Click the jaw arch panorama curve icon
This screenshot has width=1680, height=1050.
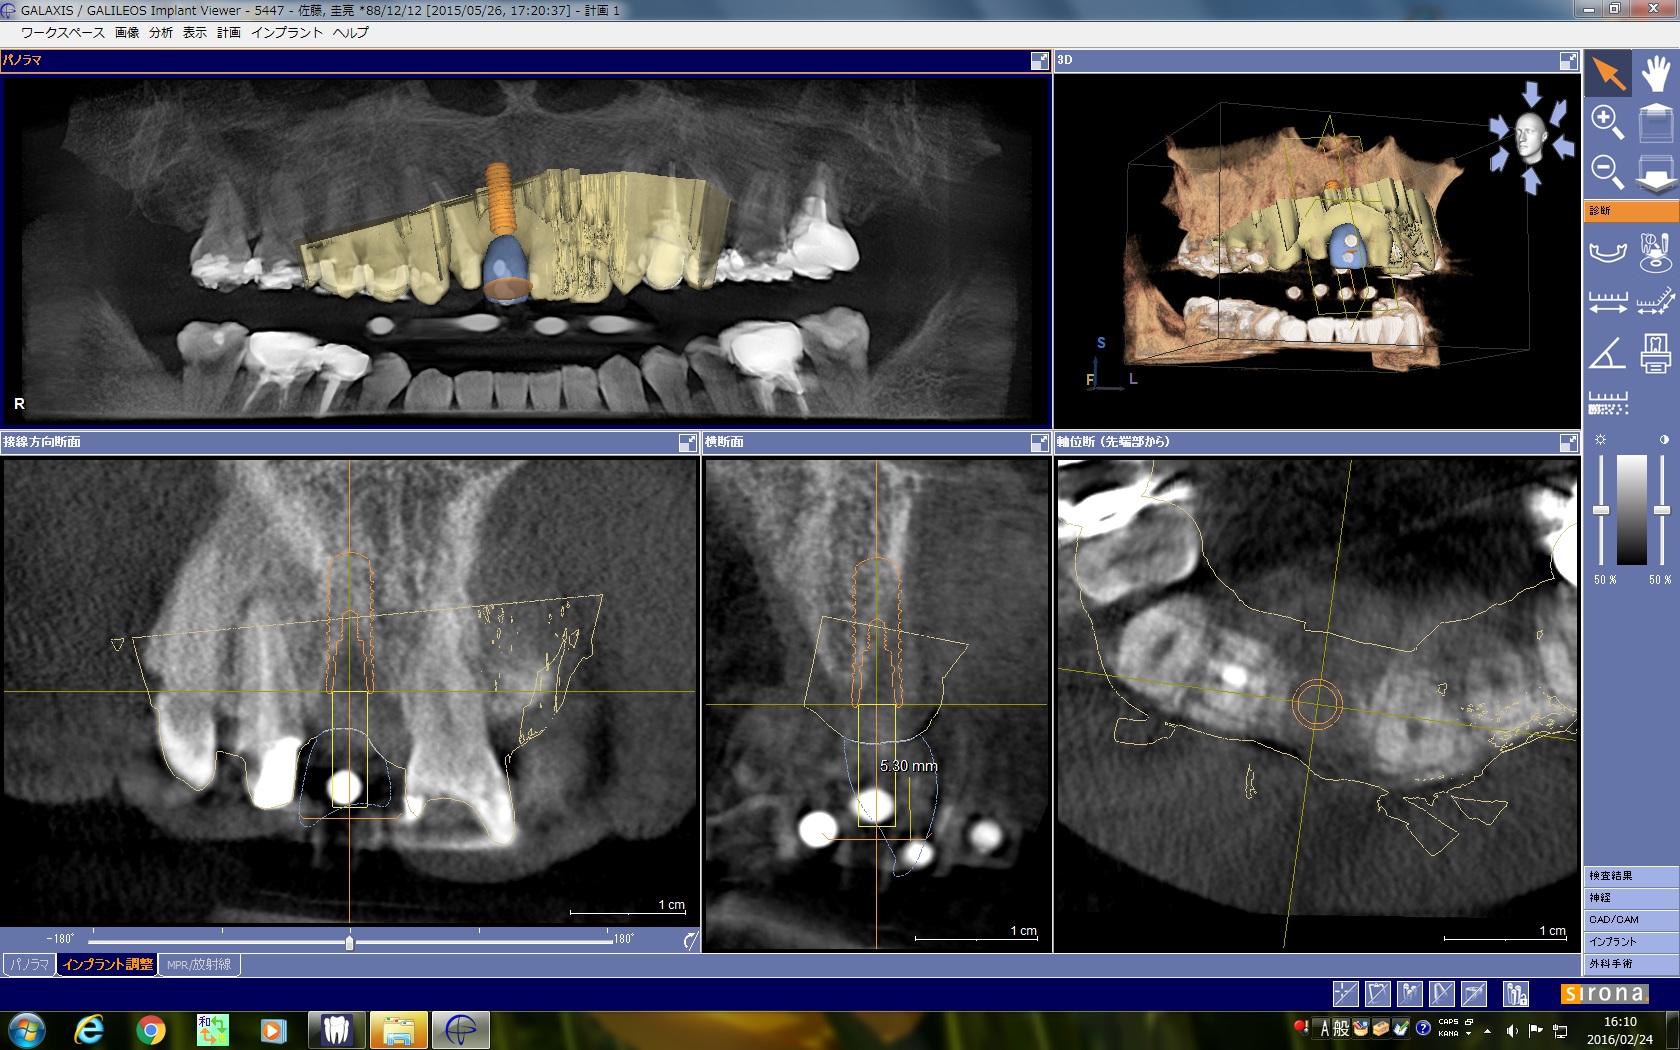[x=1608, y=252]
